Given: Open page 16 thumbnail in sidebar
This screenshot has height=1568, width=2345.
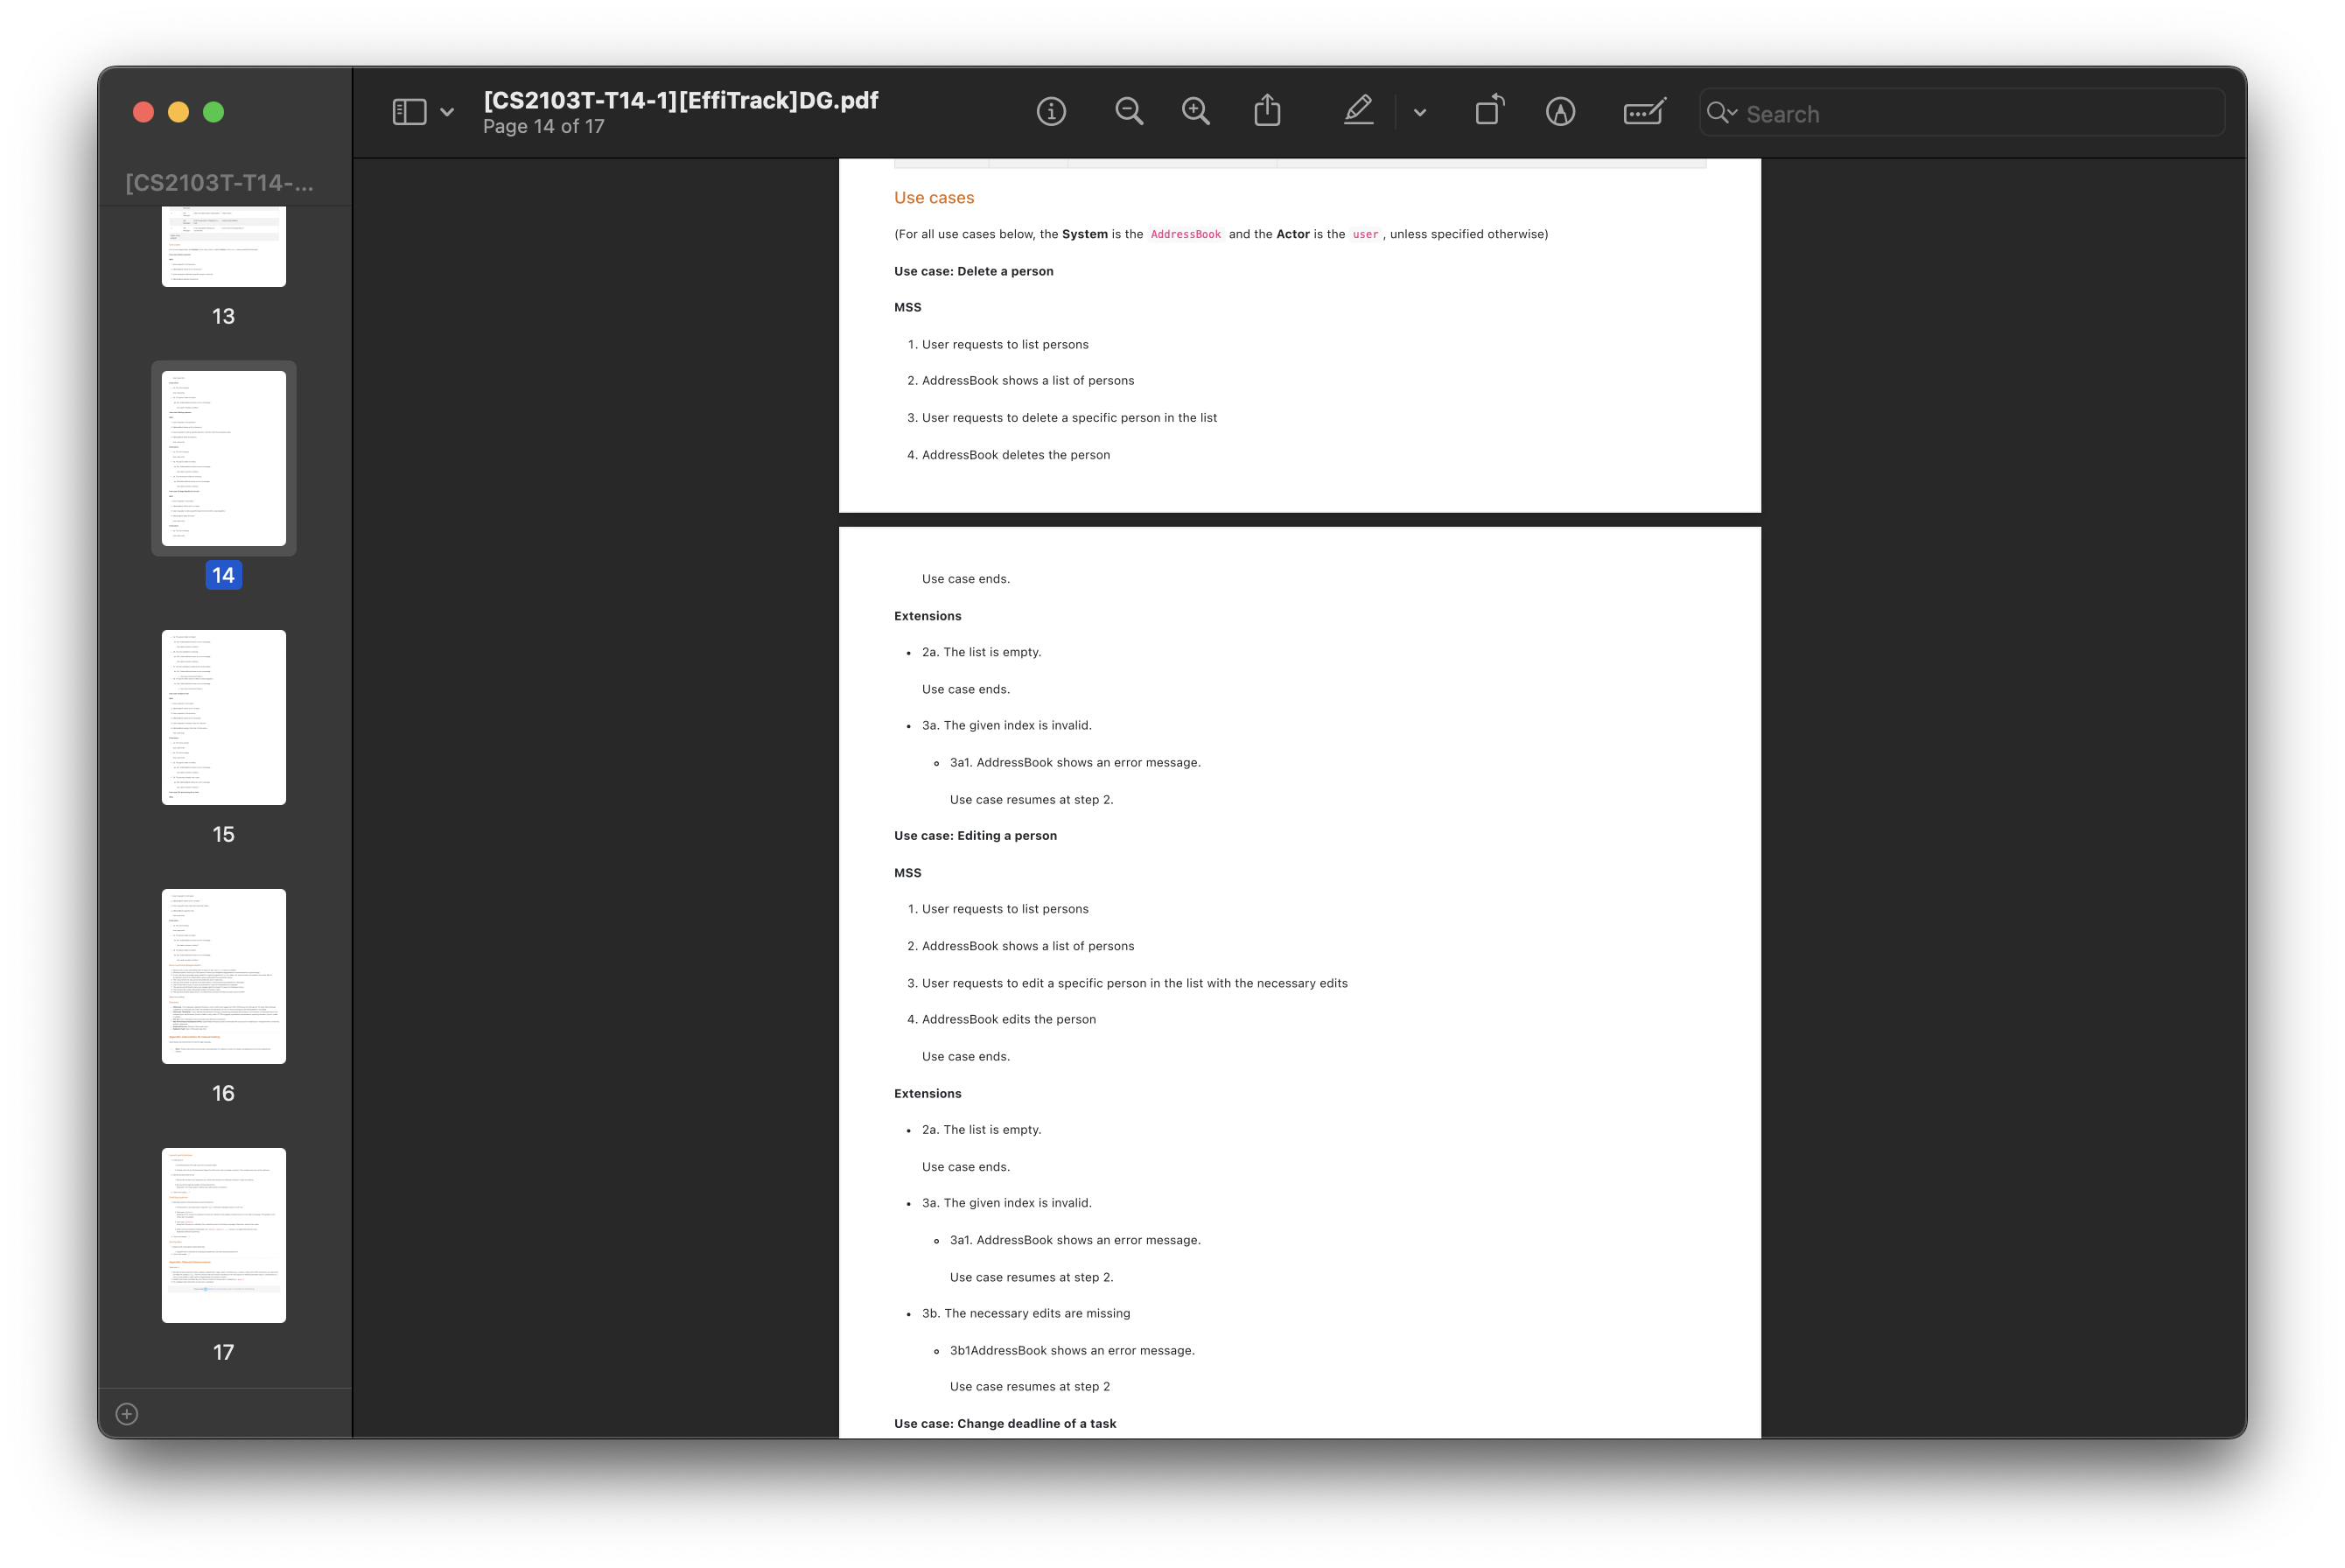Looking at the screenshot, I should [224, 976].
